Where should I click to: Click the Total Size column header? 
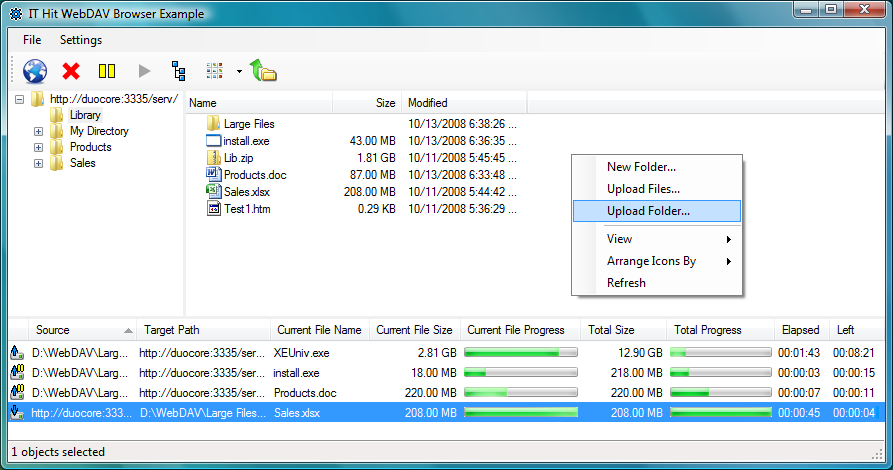click(624, 330)
